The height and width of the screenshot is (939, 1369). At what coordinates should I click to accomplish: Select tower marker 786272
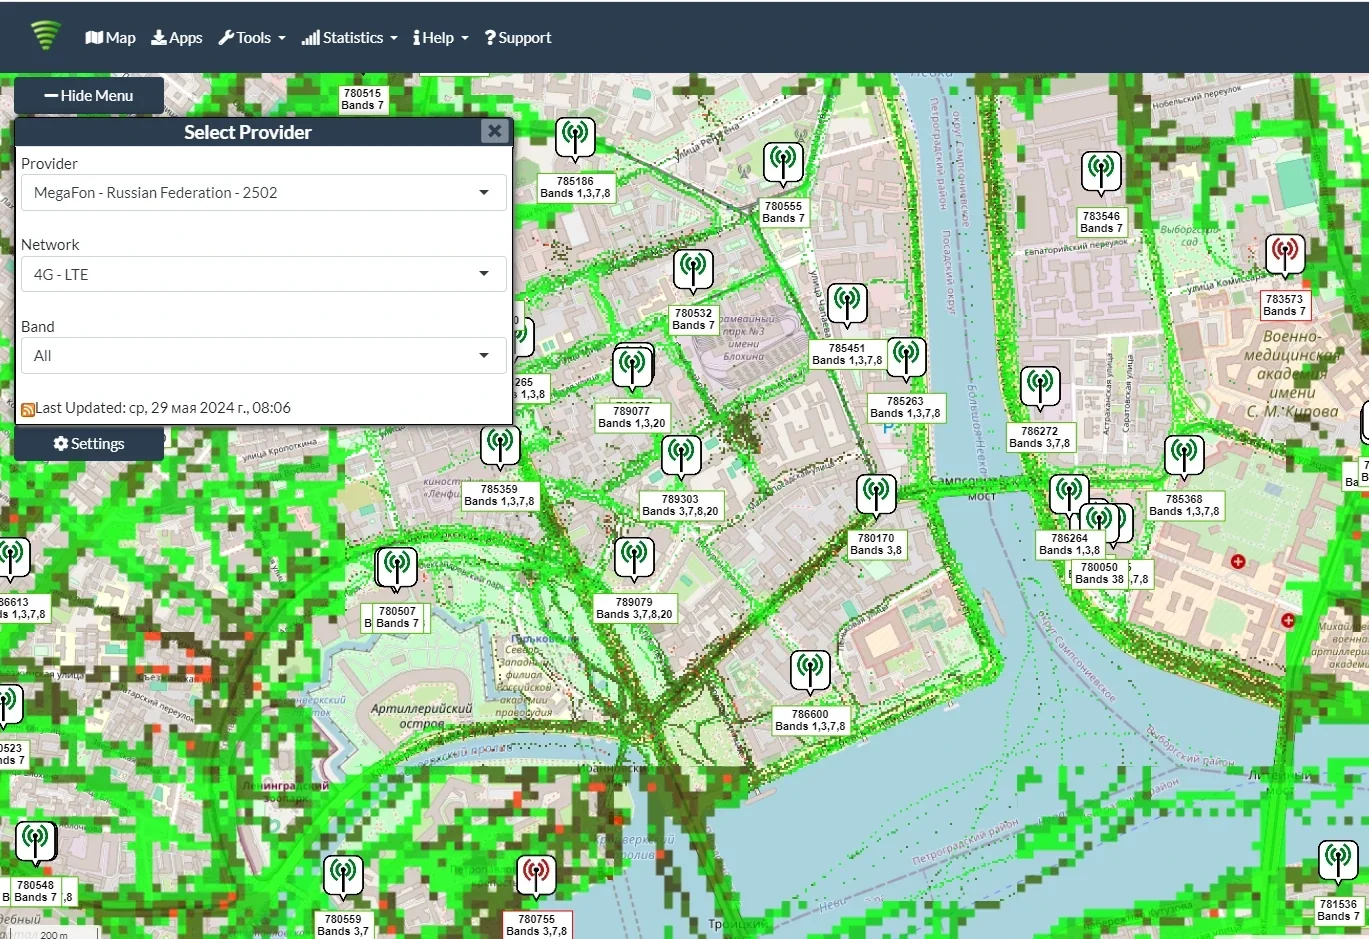click(1040, 388)
